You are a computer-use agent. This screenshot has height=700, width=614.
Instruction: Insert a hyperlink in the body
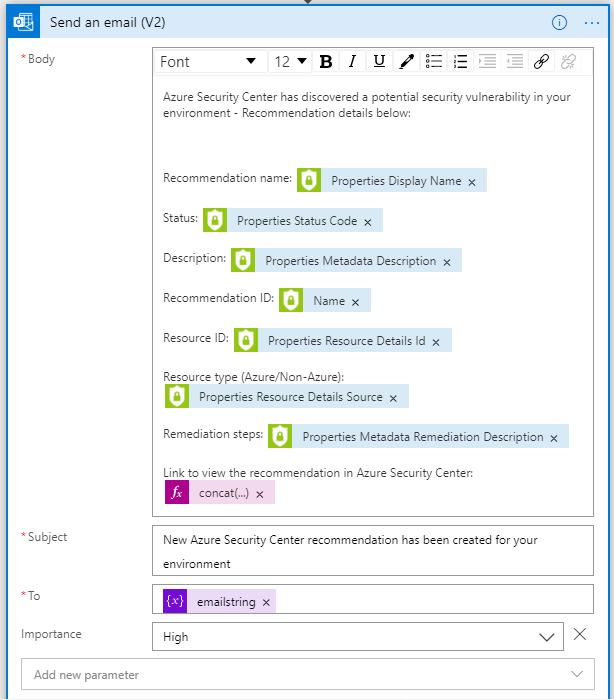tap(541, 61)
